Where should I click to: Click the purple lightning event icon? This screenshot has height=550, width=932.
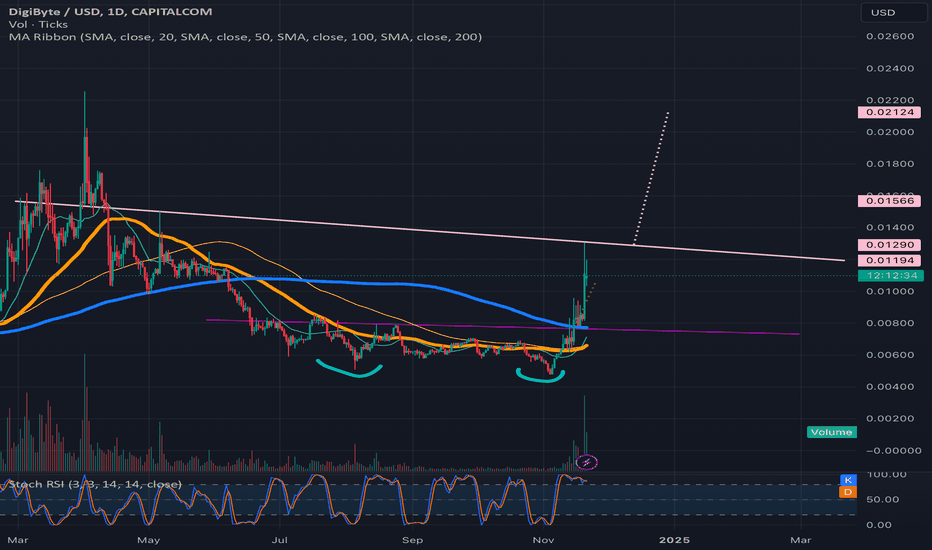pyautogui.click(x=587, y=462)
